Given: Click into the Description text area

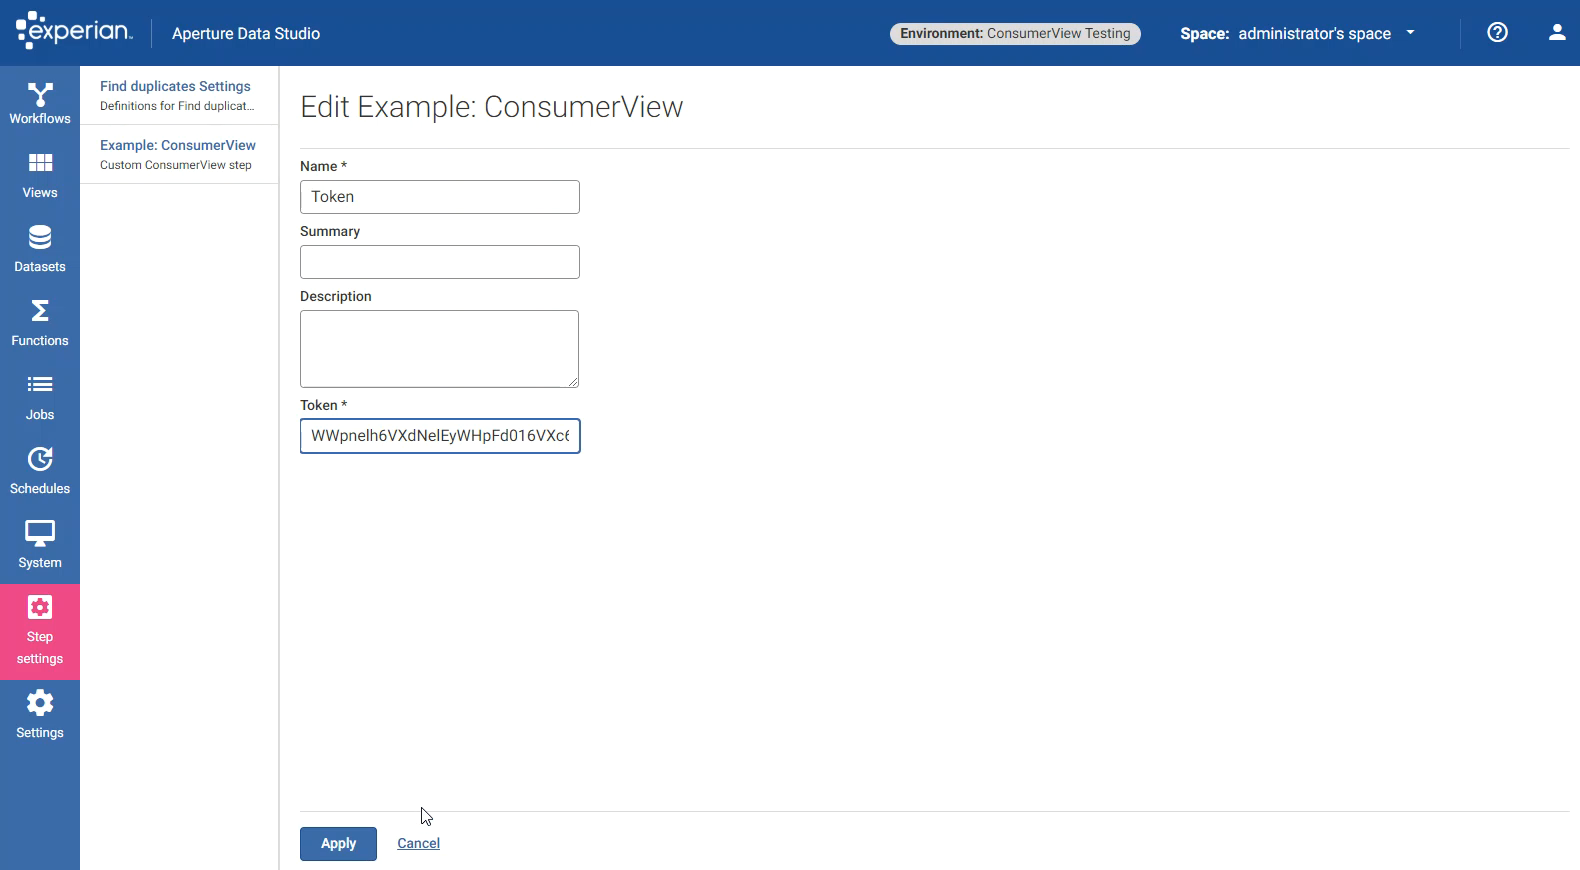Looking at the screenshot, I should pyautogui.click(x=439, y=349).
